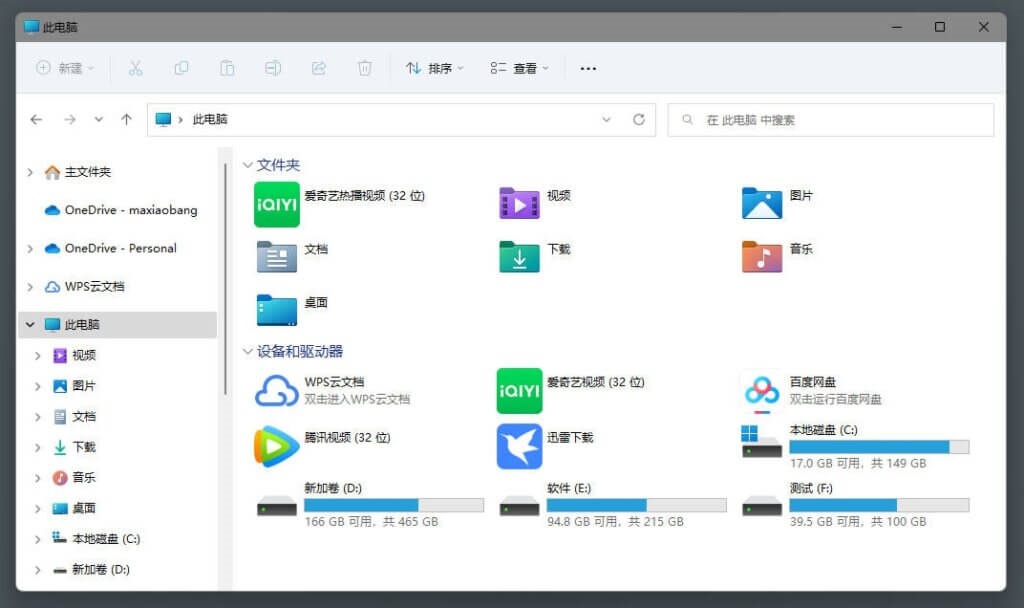Click the Copy icon in toolbar

point(182,68)
